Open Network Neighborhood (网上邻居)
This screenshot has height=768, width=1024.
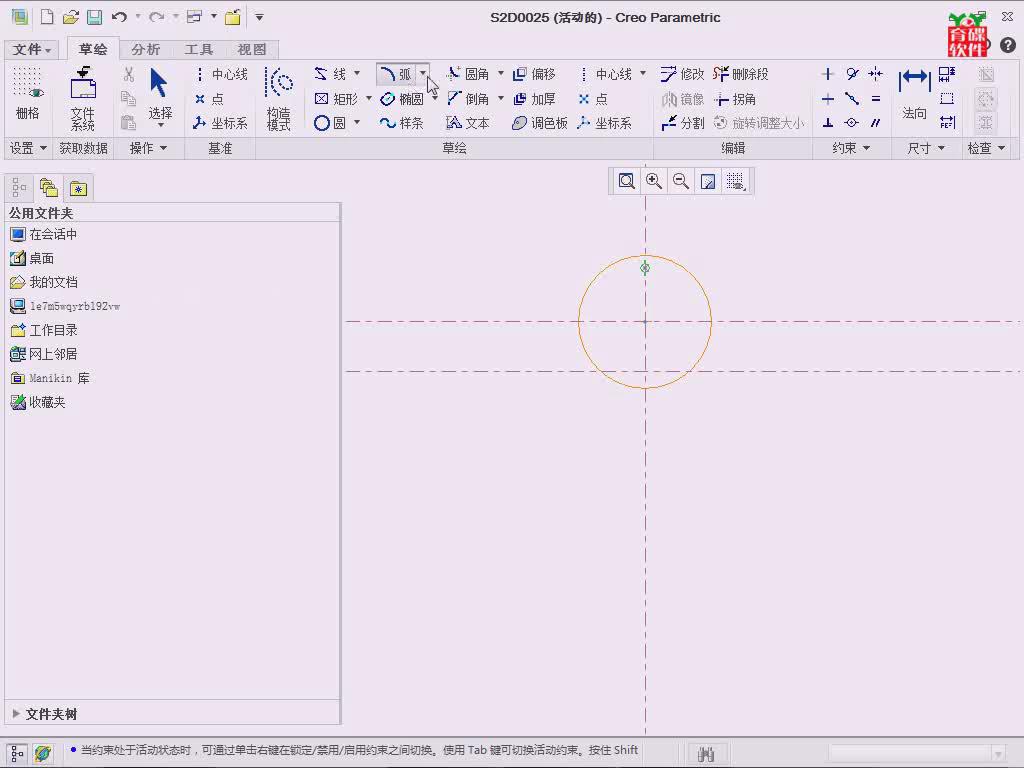44,354
